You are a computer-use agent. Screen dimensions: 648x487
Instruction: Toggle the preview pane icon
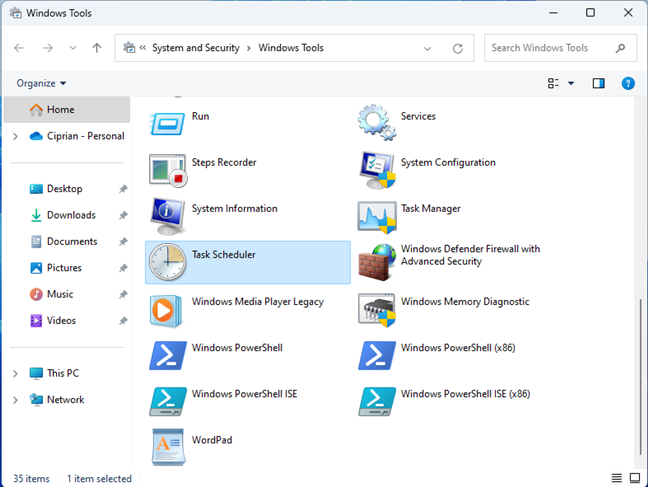[598, 83]
